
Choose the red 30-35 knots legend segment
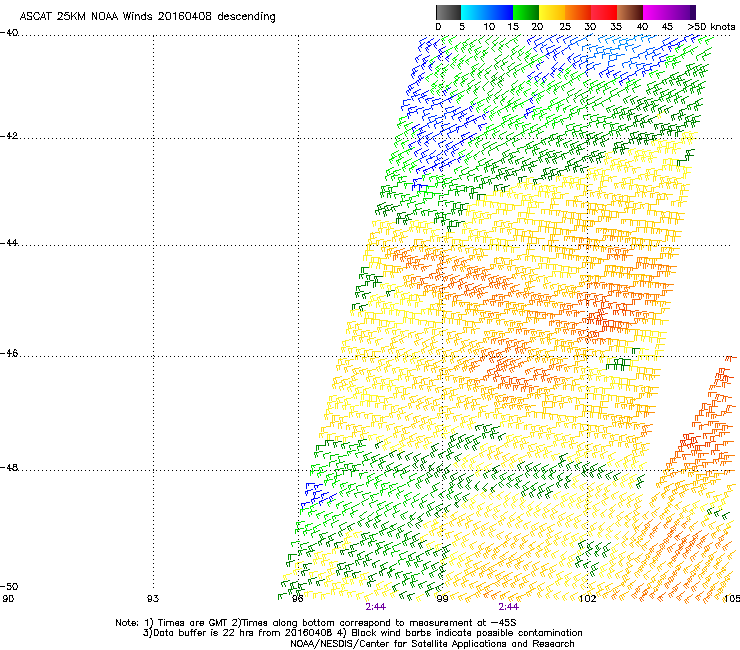point(604,12)
